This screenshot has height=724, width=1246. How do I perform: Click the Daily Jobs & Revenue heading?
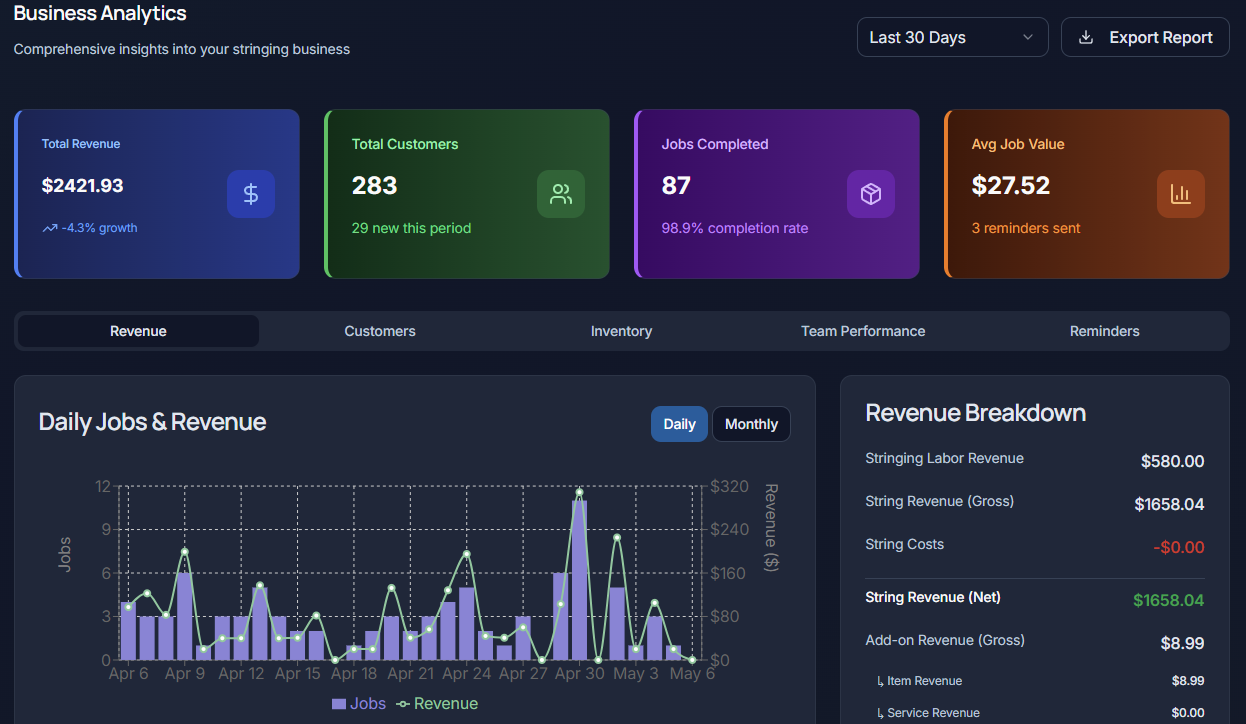(152, 422)
